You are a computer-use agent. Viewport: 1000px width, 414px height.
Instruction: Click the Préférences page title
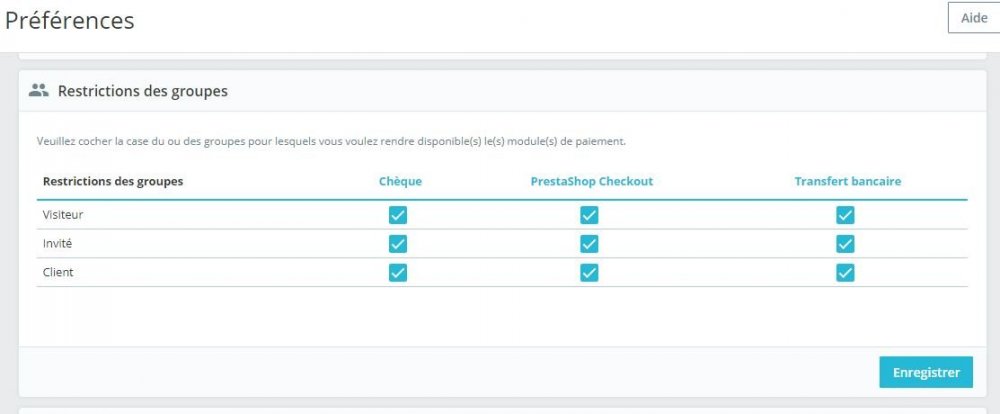coord(70,20)
